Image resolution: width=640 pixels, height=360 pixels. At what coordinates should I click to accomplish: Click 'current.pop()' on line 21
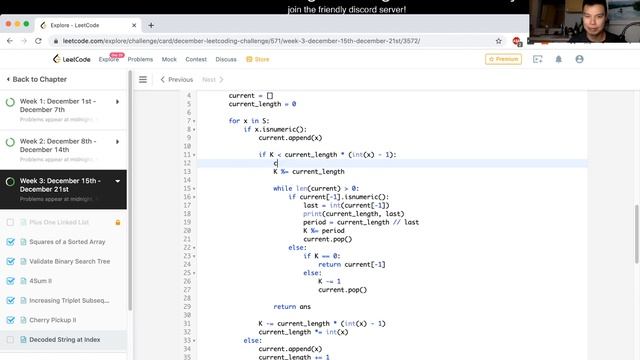[x=327, y=239]
